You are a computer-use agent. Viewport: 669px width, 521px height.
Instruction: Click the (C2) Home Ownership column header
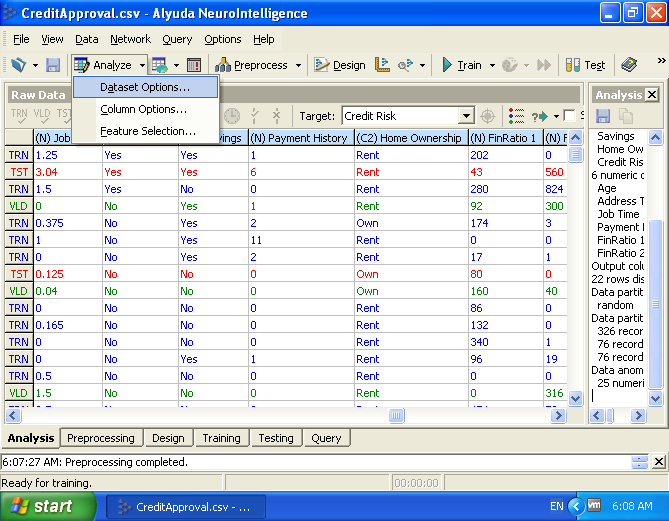pyautogui.click(x=411, y=138)
